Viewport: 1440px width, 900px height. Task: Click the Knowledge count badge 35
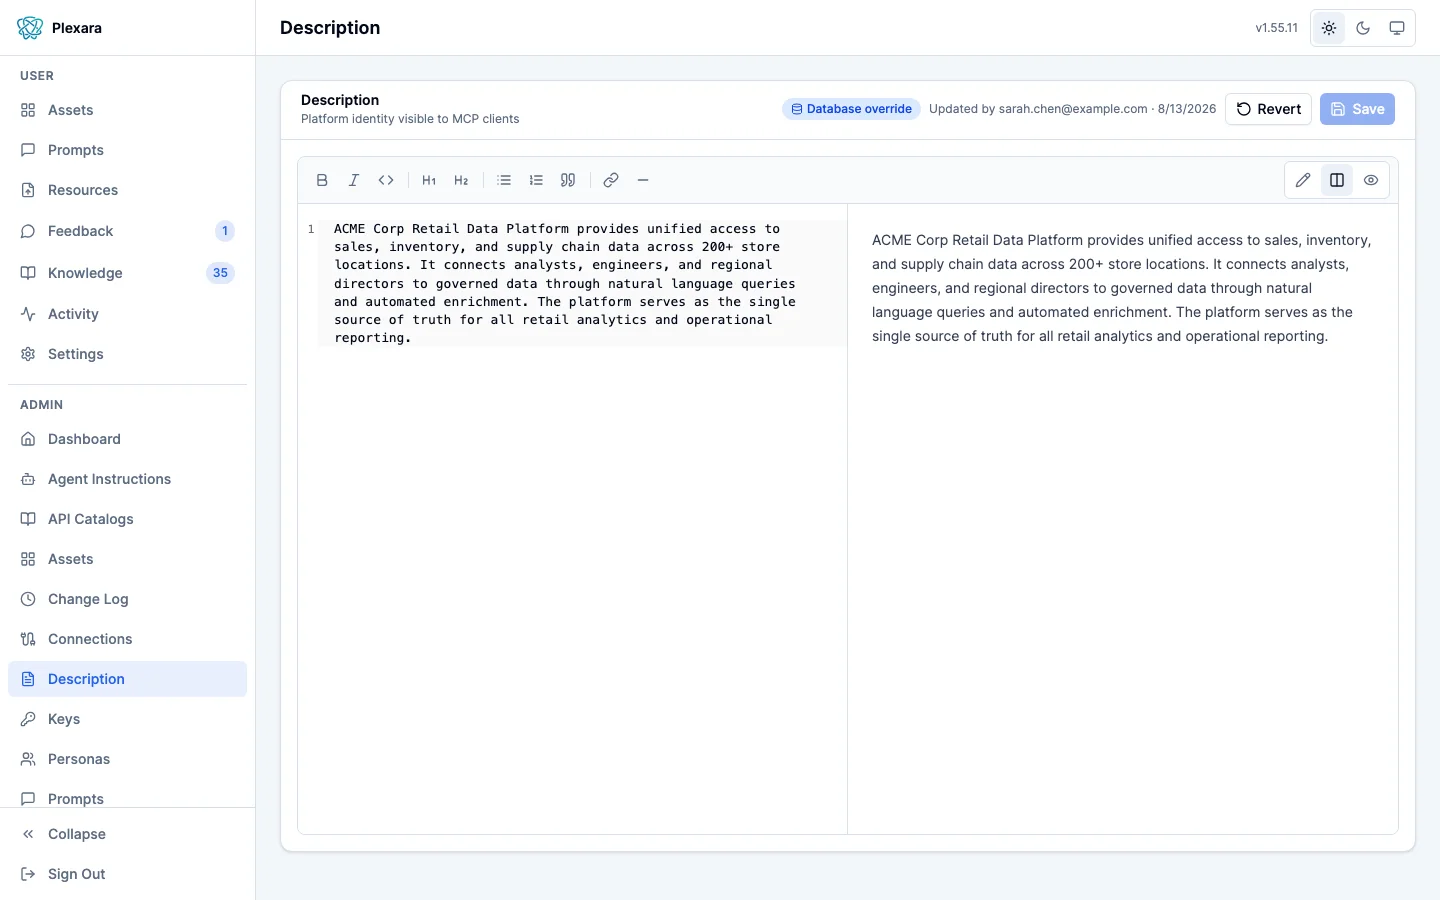coord(220,273)
